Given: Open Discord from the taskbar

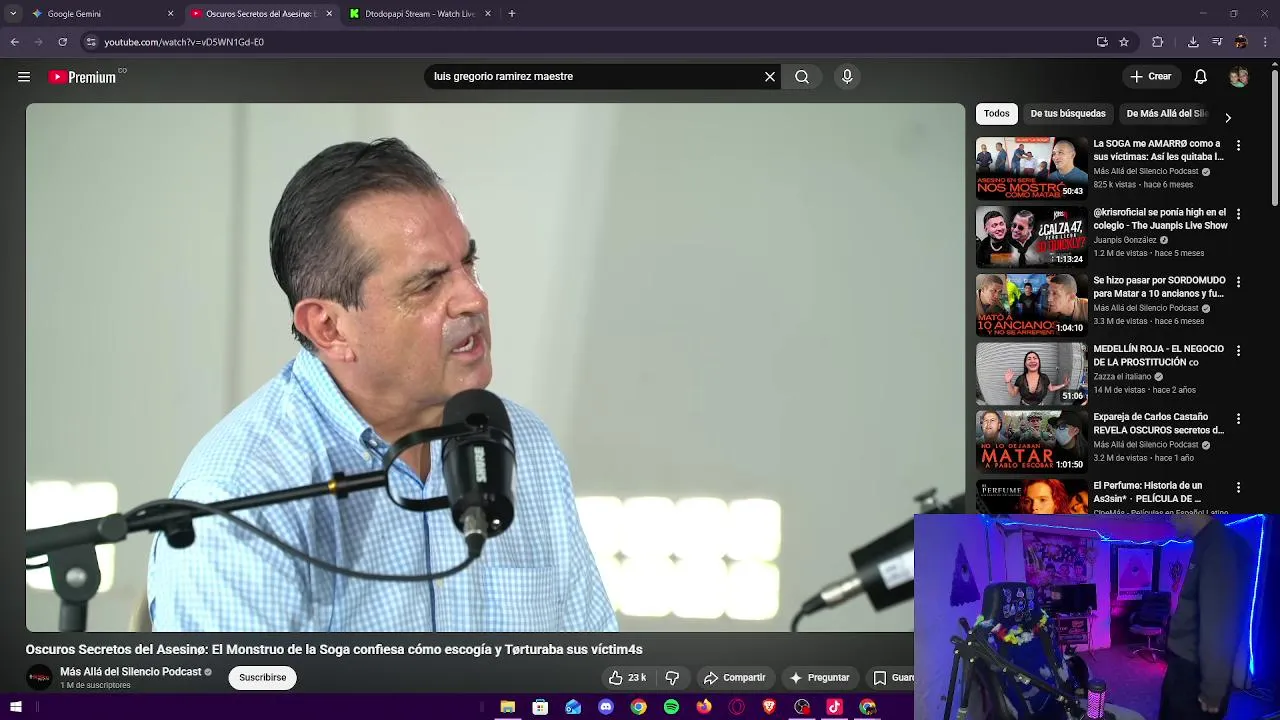Looking at the screenshot, I should pos(606,707).
